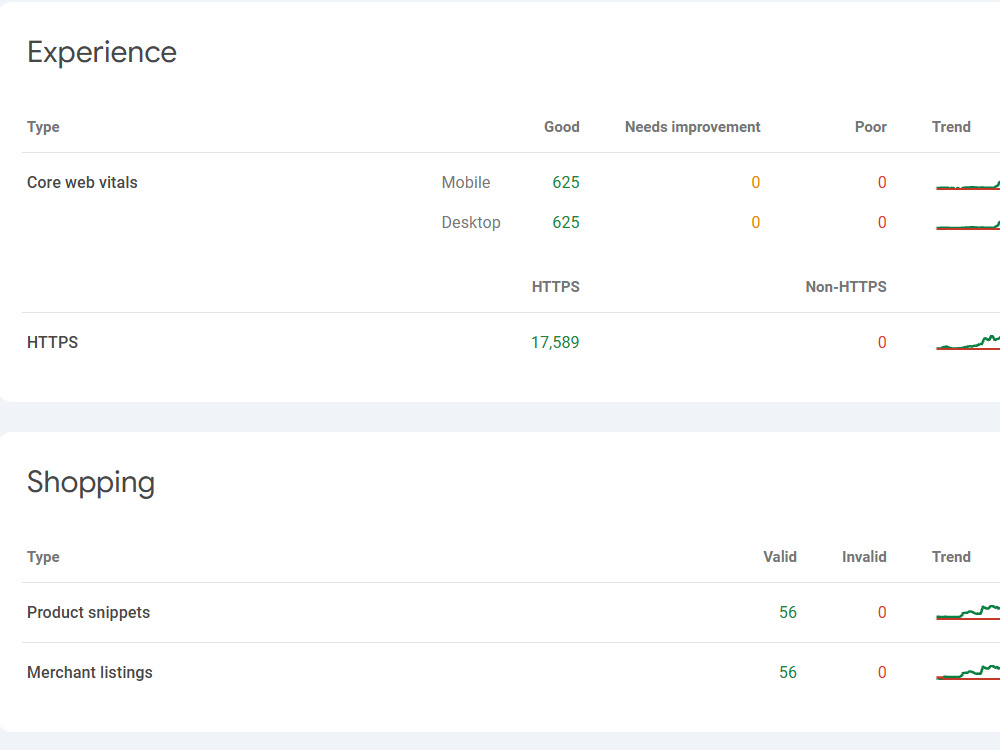Click the HTTPS count 17,589

555,342
